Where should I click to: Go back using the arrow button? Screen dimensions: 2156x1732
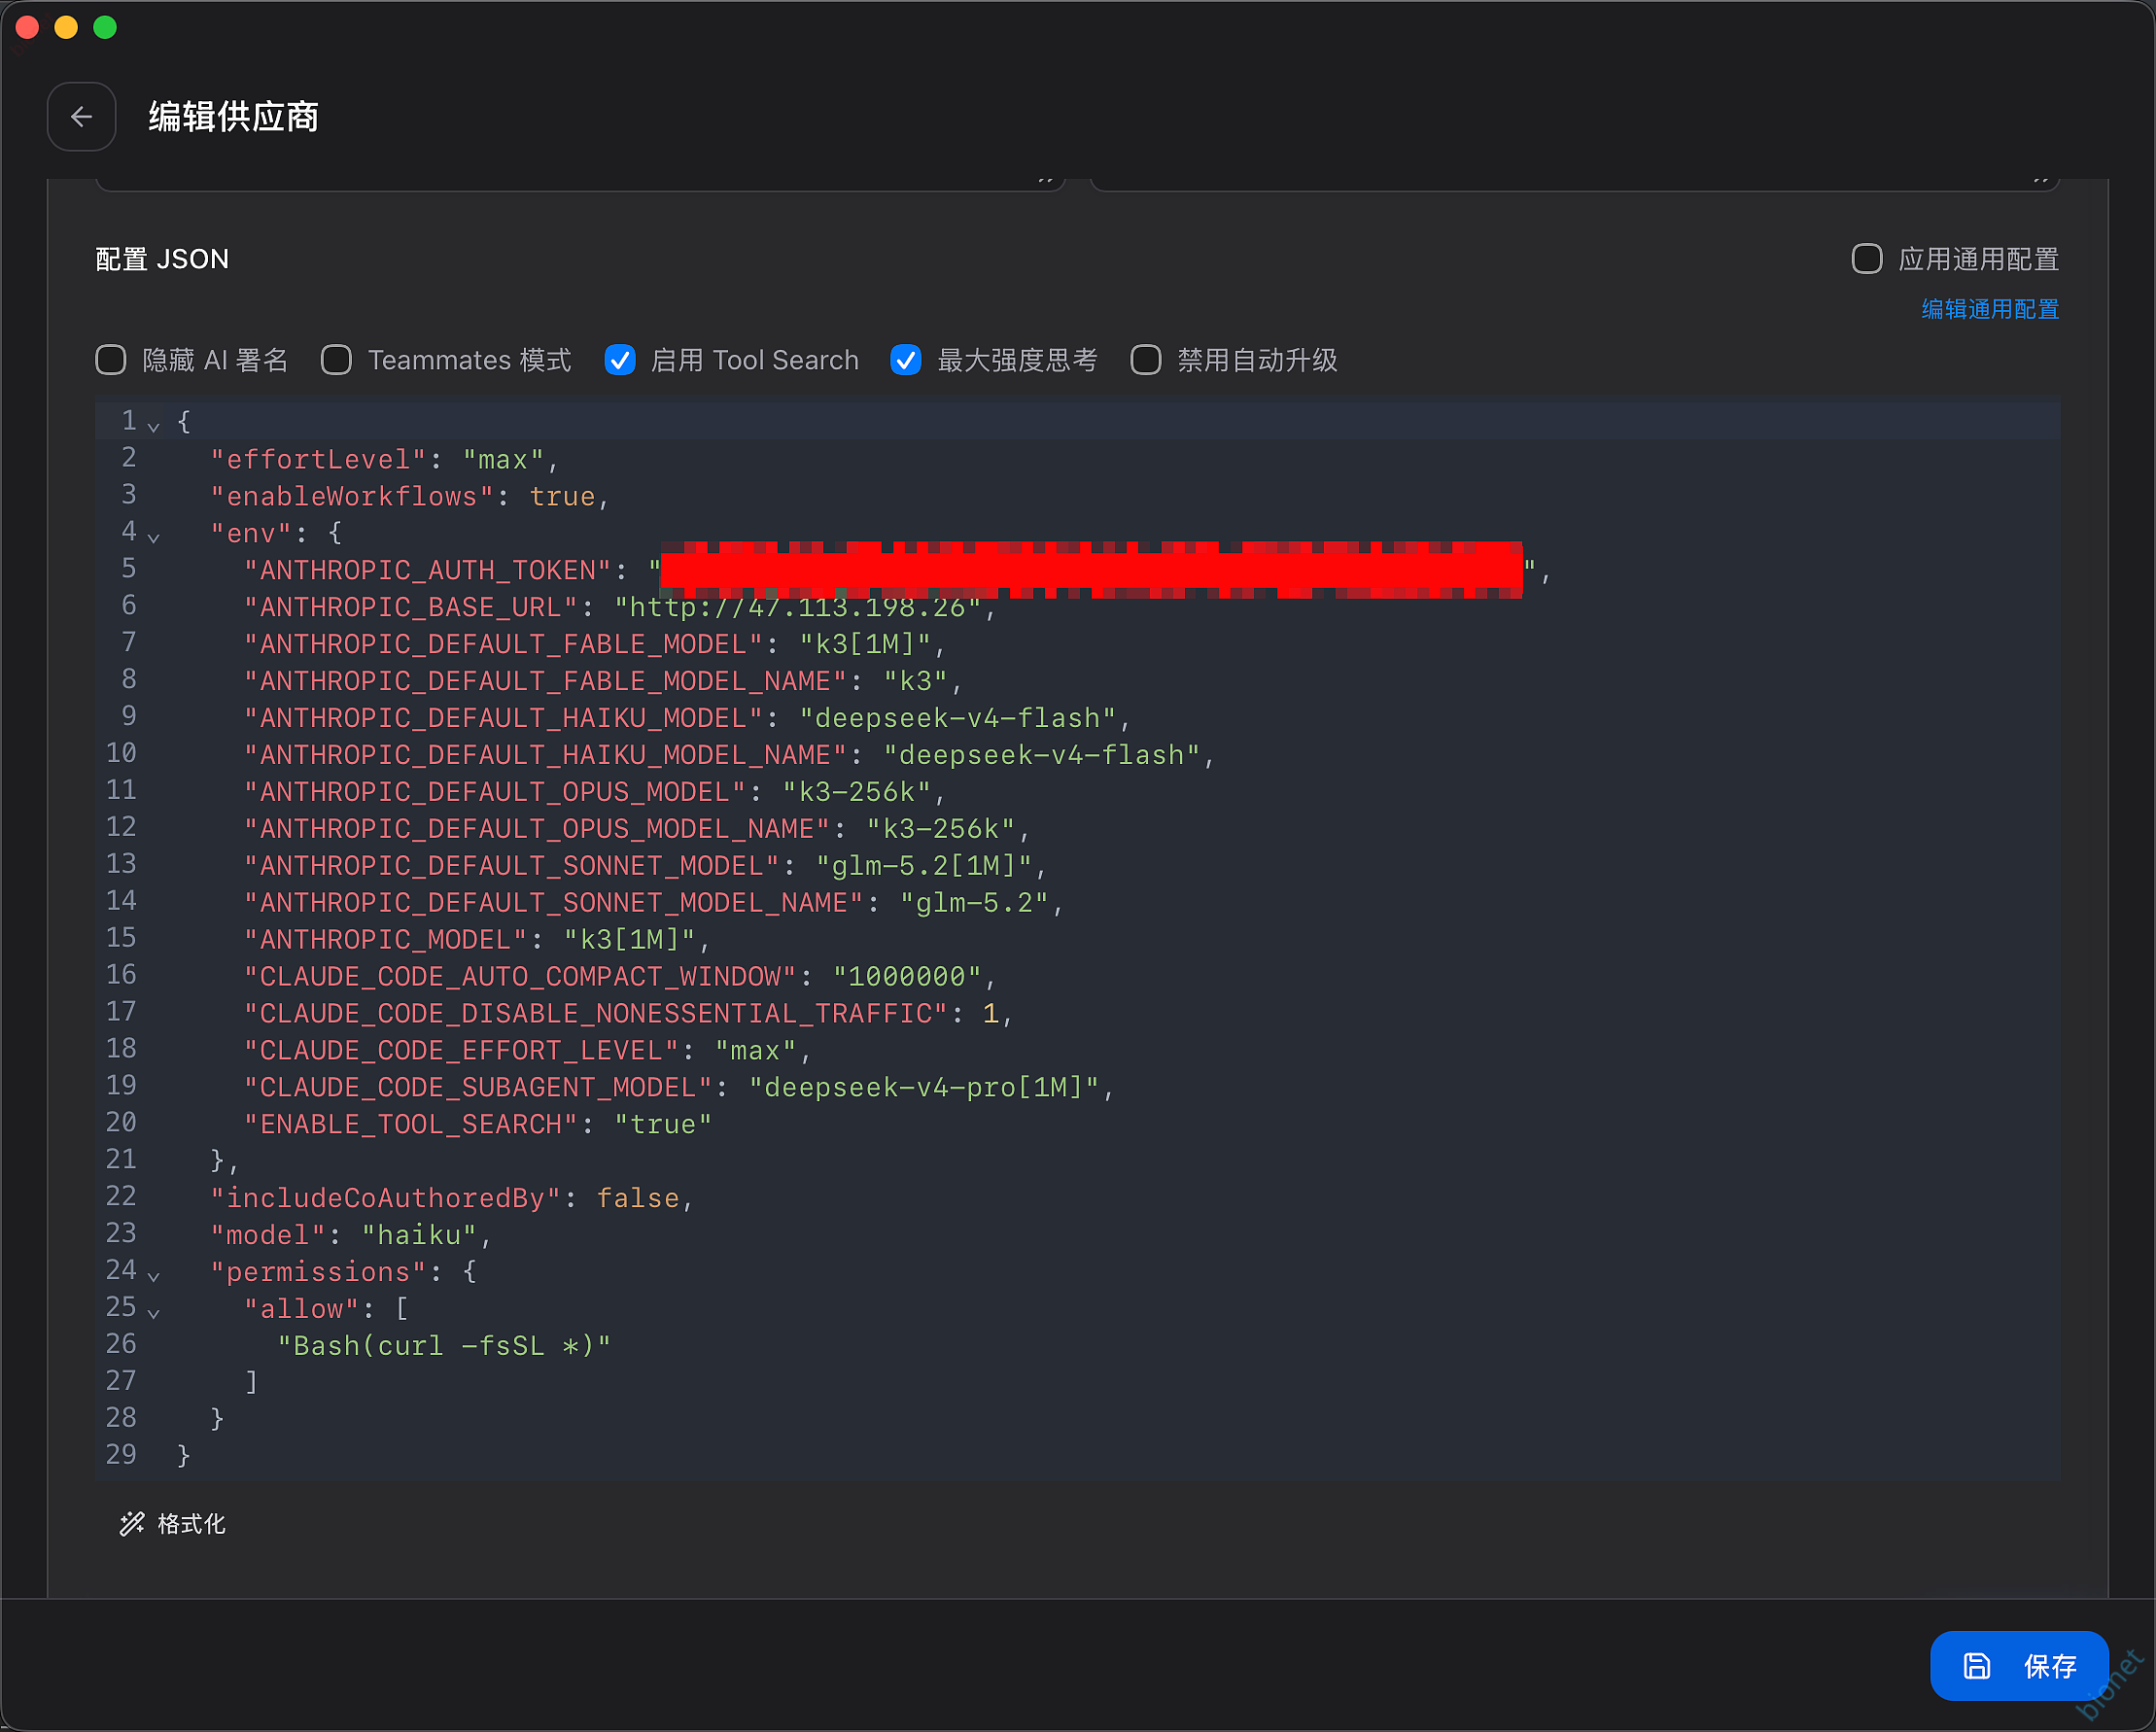[81, 117]
